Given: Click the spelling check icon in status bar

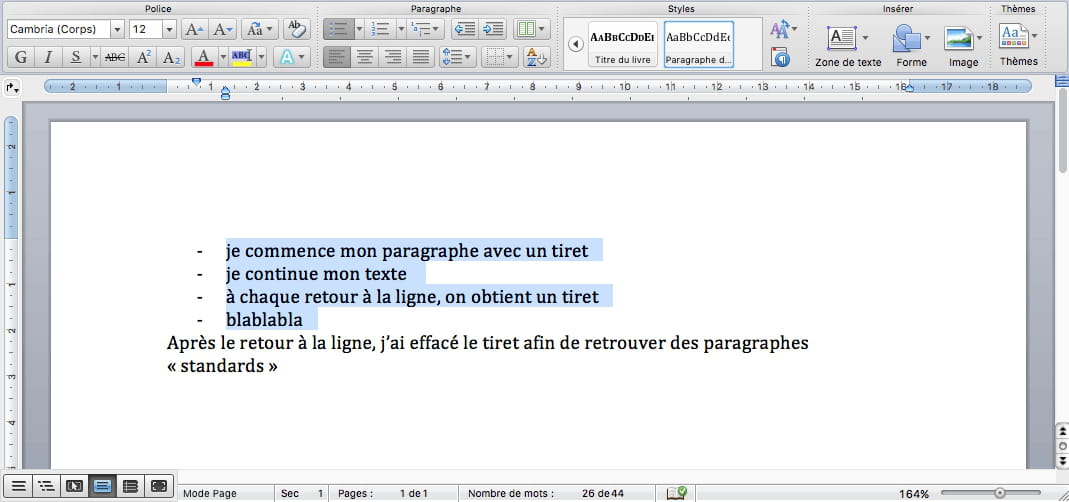Looking at the screenshot, I should point(676,492).
